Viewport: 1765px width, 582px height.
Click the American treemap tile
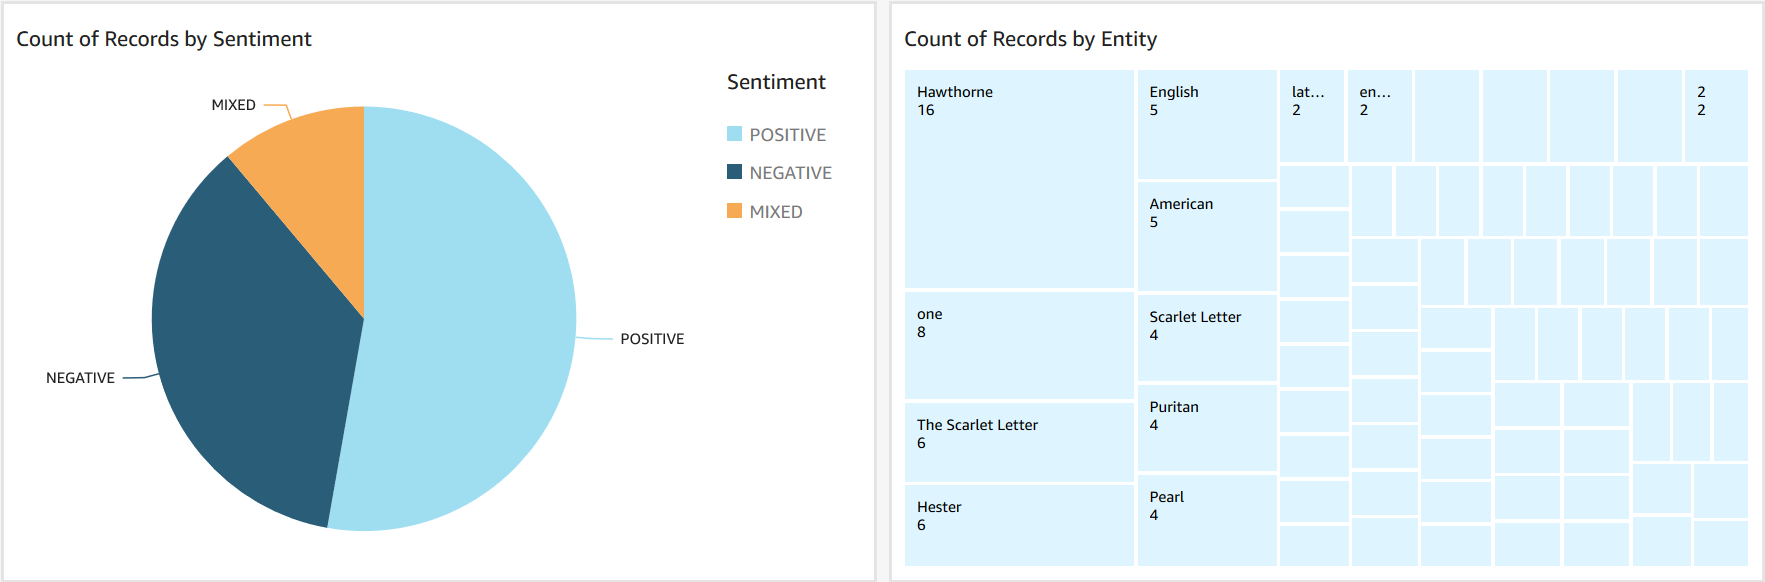[x=1207, y=237]
